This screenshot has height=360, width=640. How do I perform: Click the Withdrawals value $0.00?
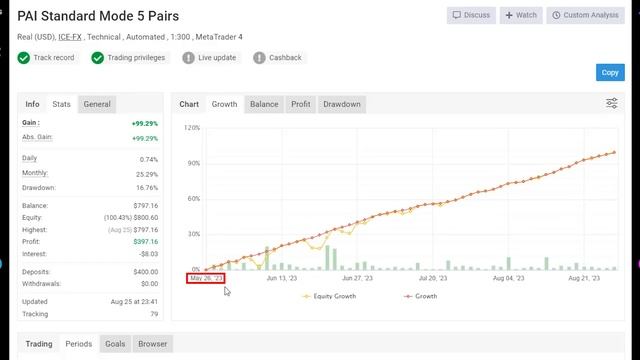tap(149, 284)
